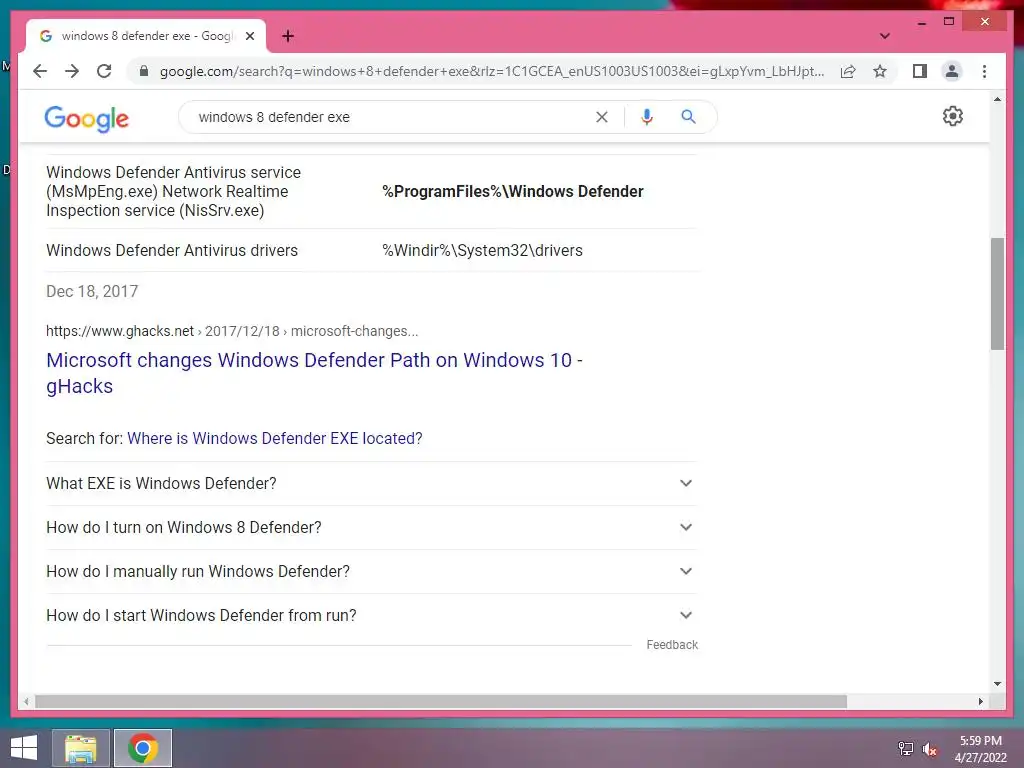
Task: Go to the Google logo homepage
Action: [x=87, y=119]
